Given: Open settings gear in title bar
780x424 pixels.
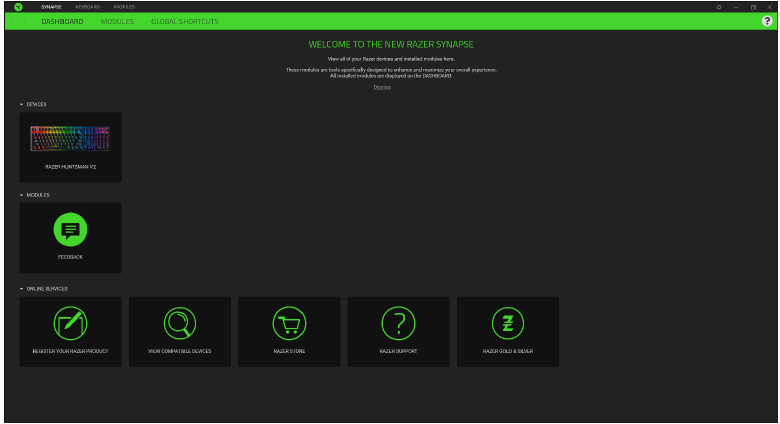Looking at the screenshot, I should 719,7.
